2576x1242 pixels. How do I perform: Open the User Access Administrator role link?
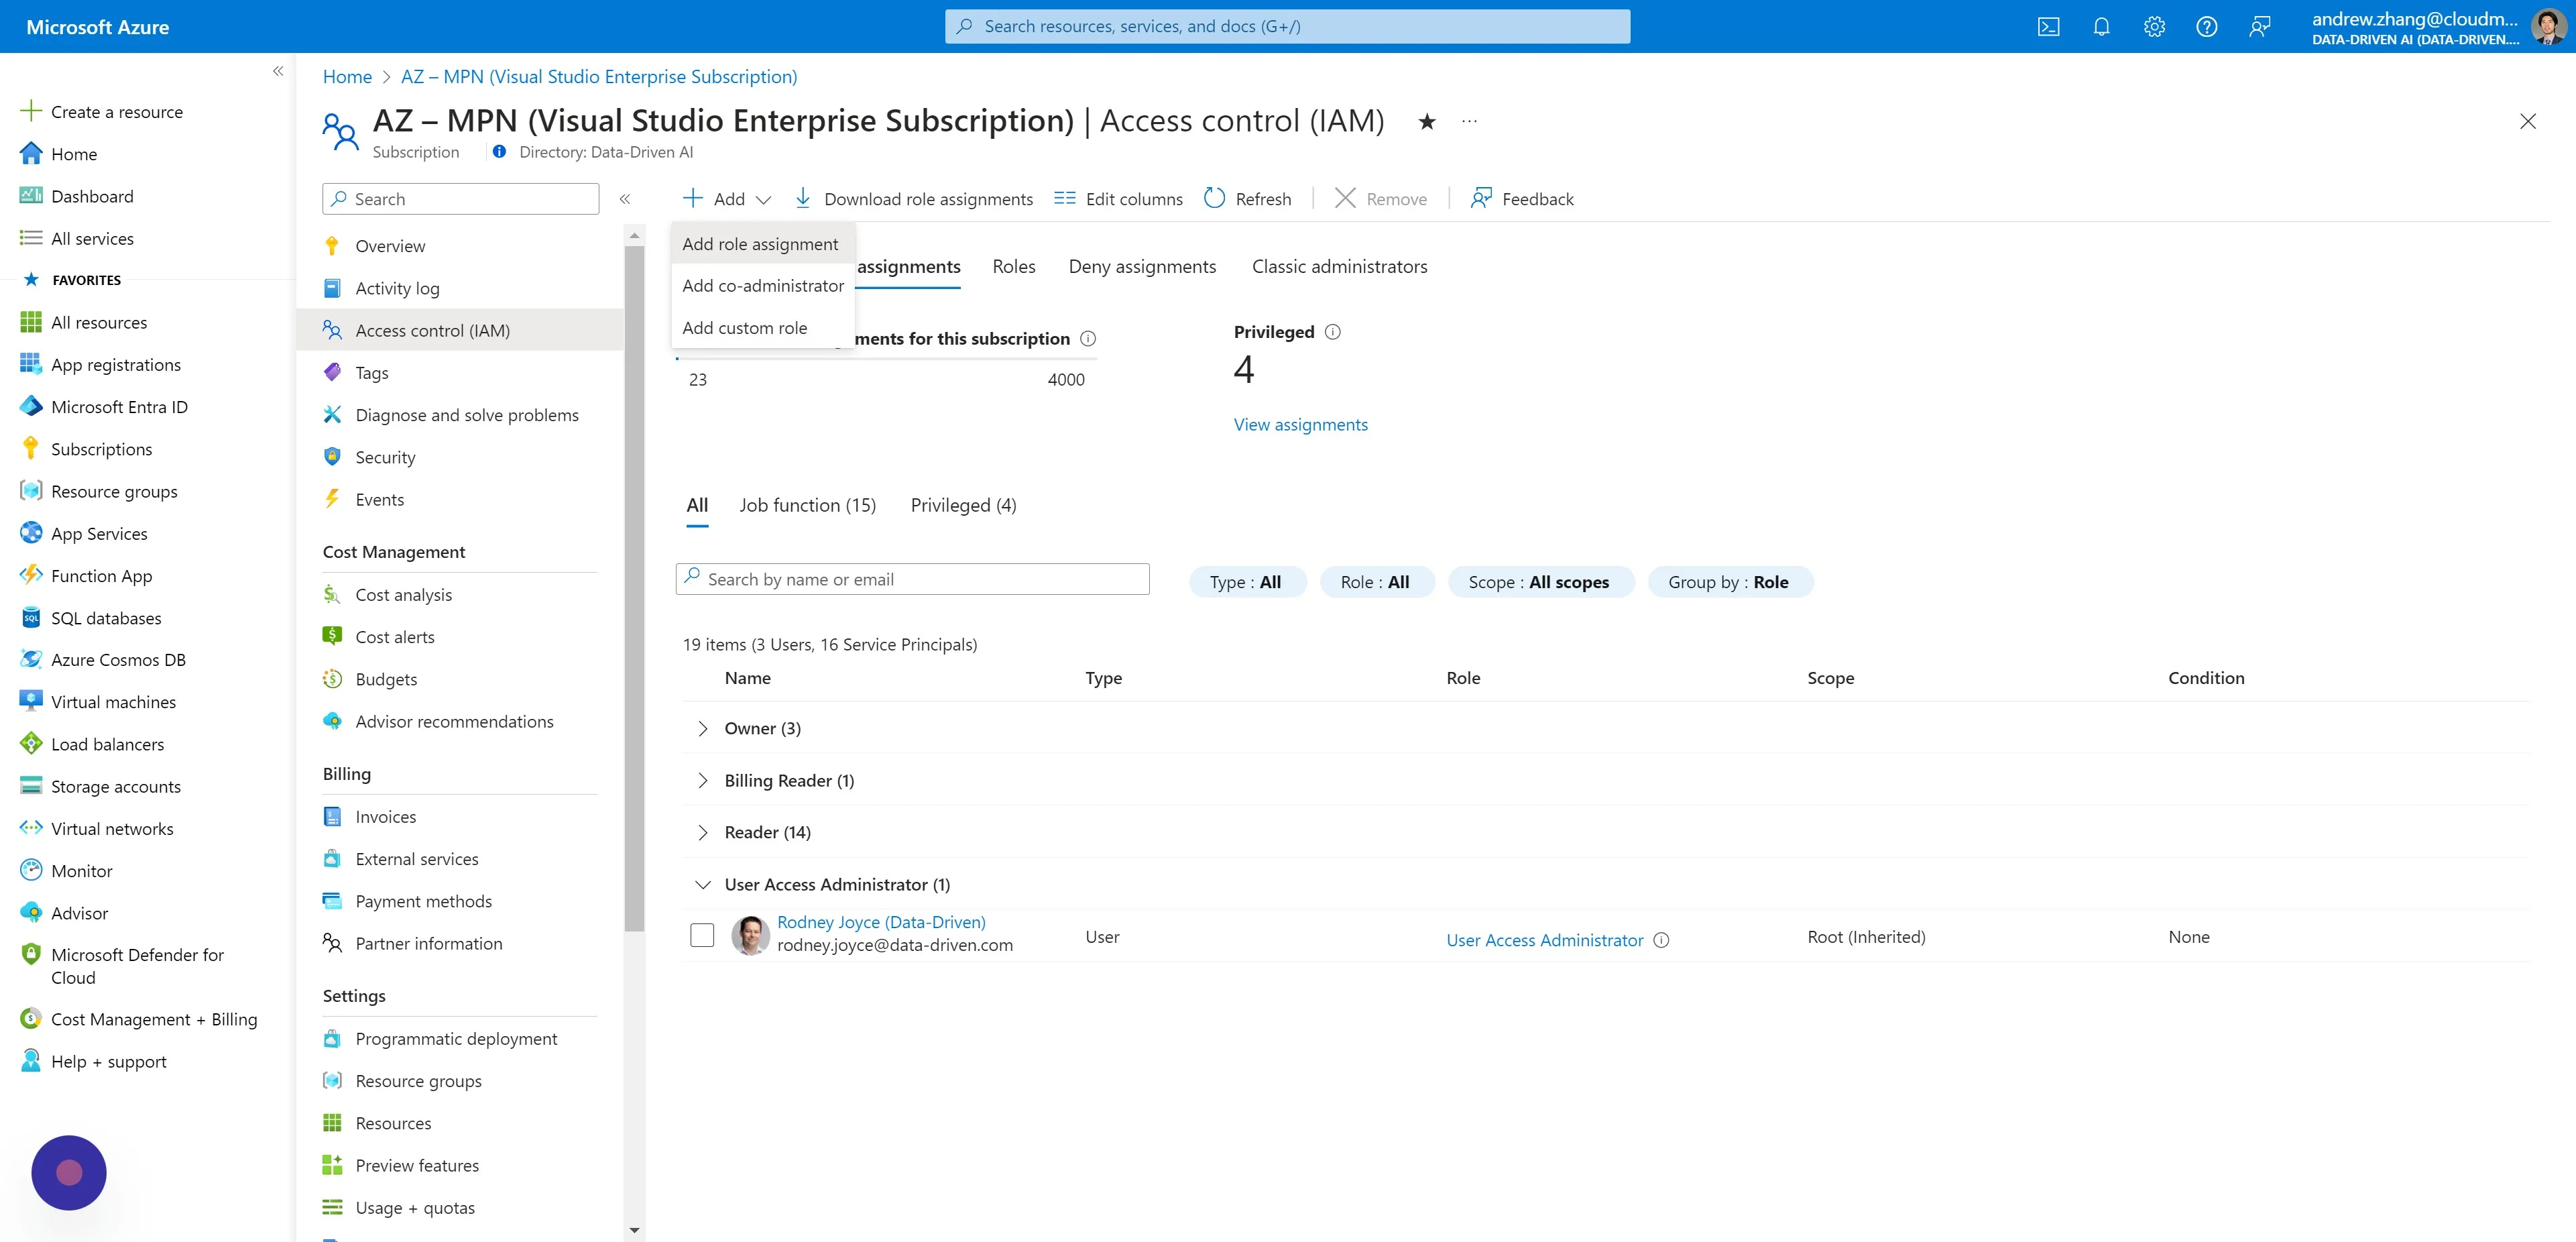(x=1544, y=940)
